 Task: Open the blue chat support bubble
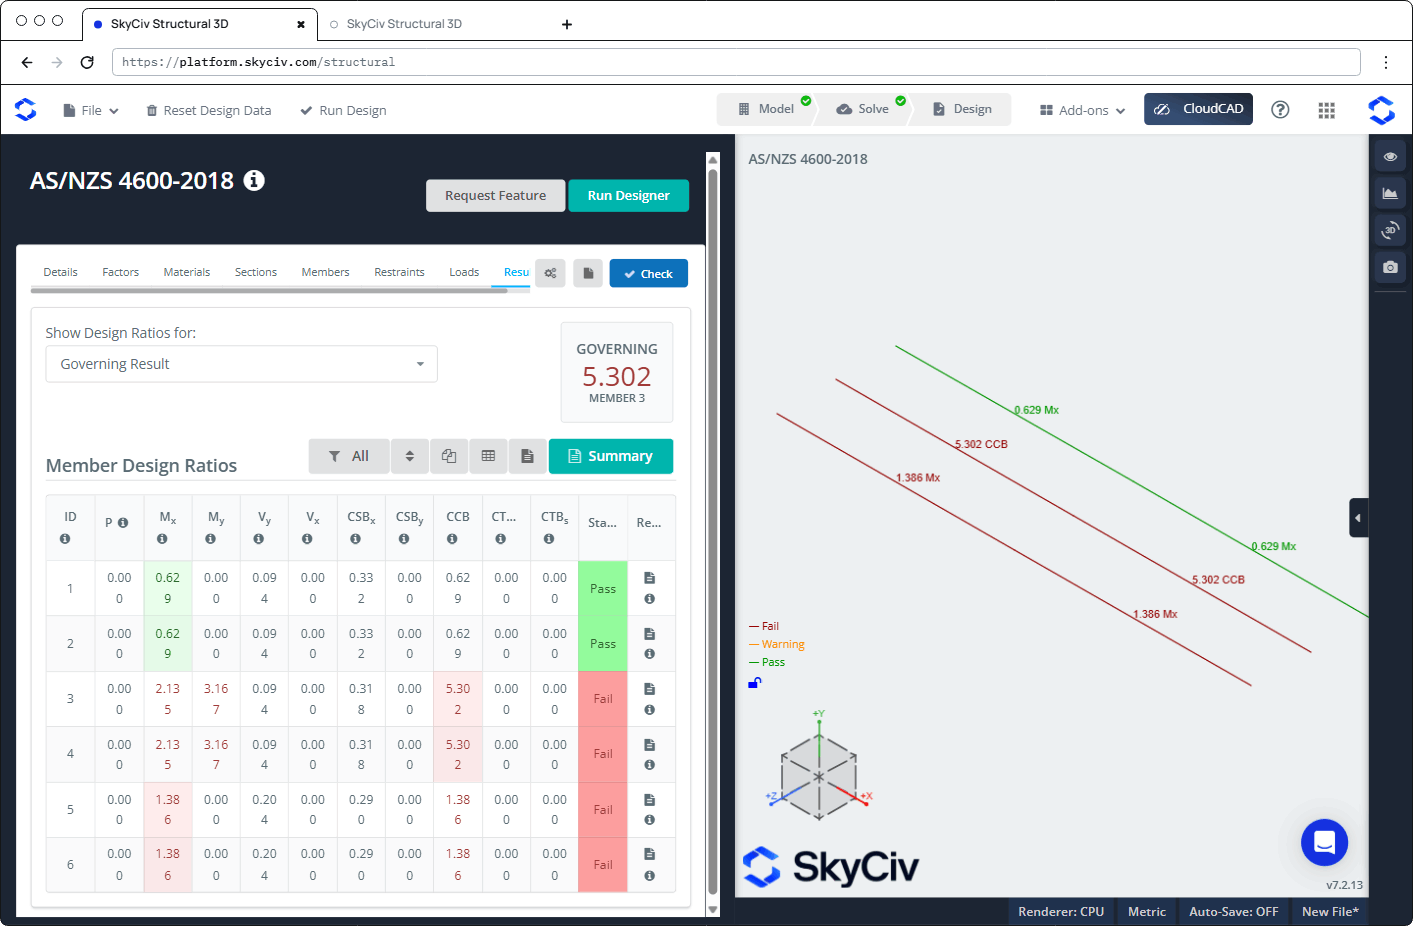click(1324, 842)
